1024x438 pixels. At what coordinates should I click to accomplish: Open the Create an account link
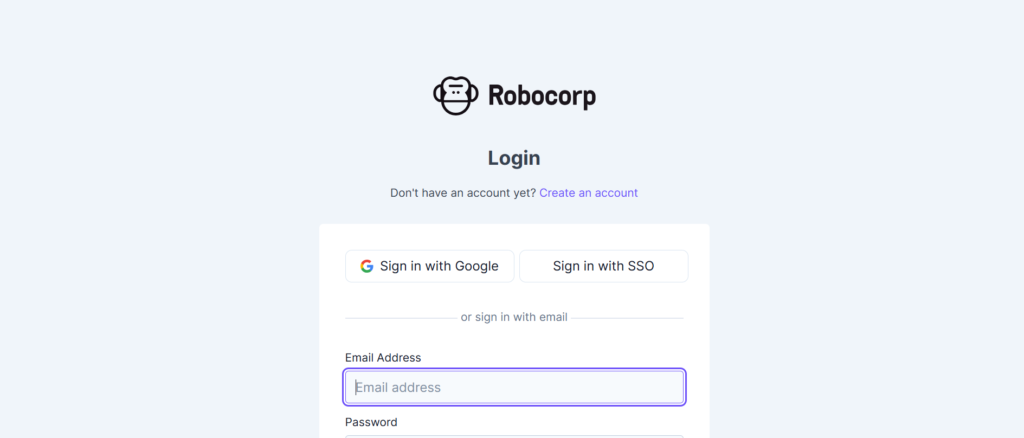click(588, 193)
